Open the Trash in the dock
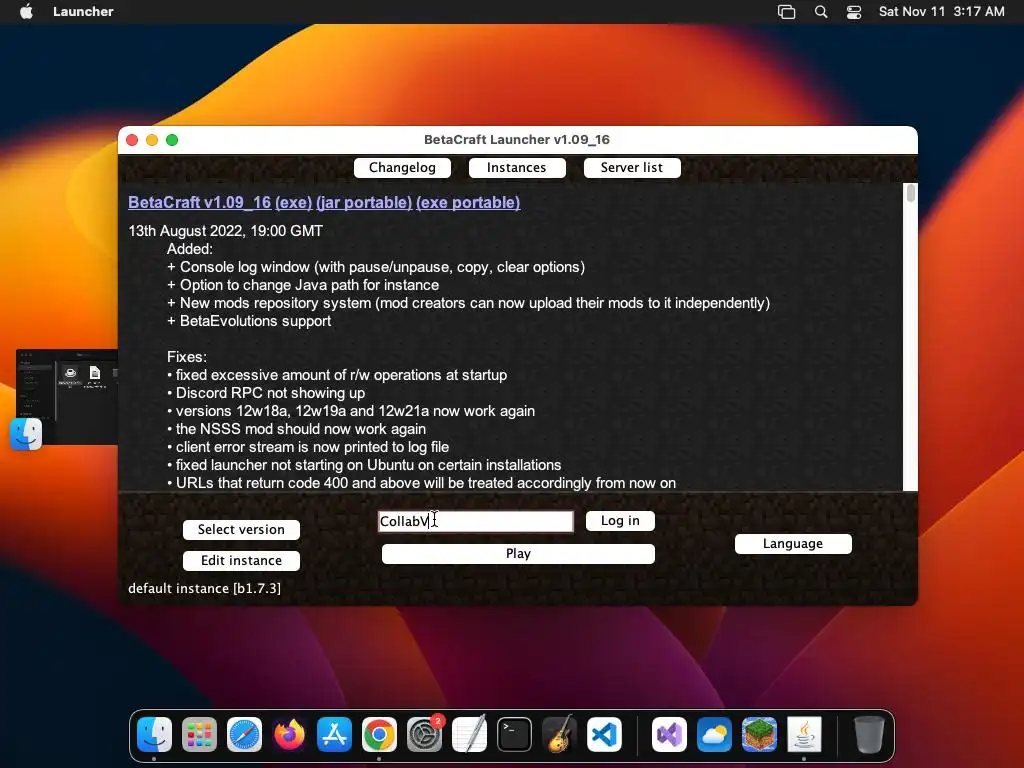The width and height of the screenshot is (1024, 768). point(869,735)
